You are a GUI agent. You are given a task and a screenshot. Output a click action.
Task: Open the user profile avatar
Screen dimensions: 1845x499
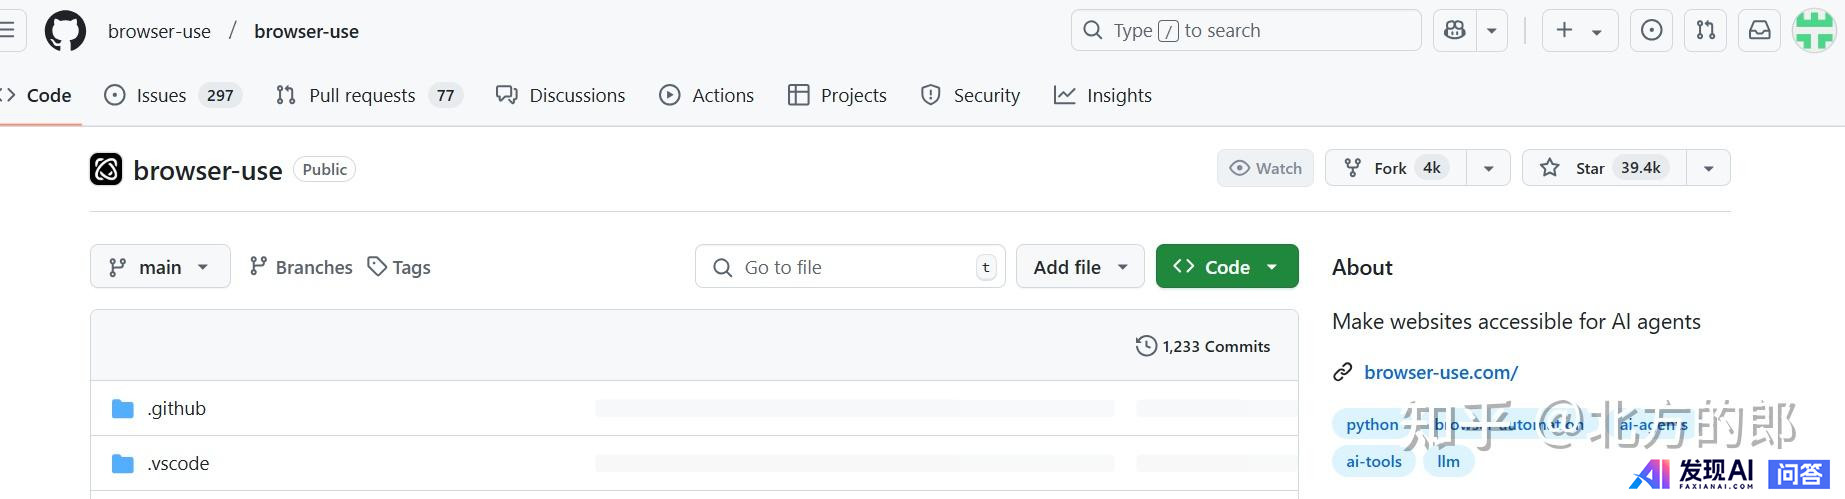pos(1814,31)
